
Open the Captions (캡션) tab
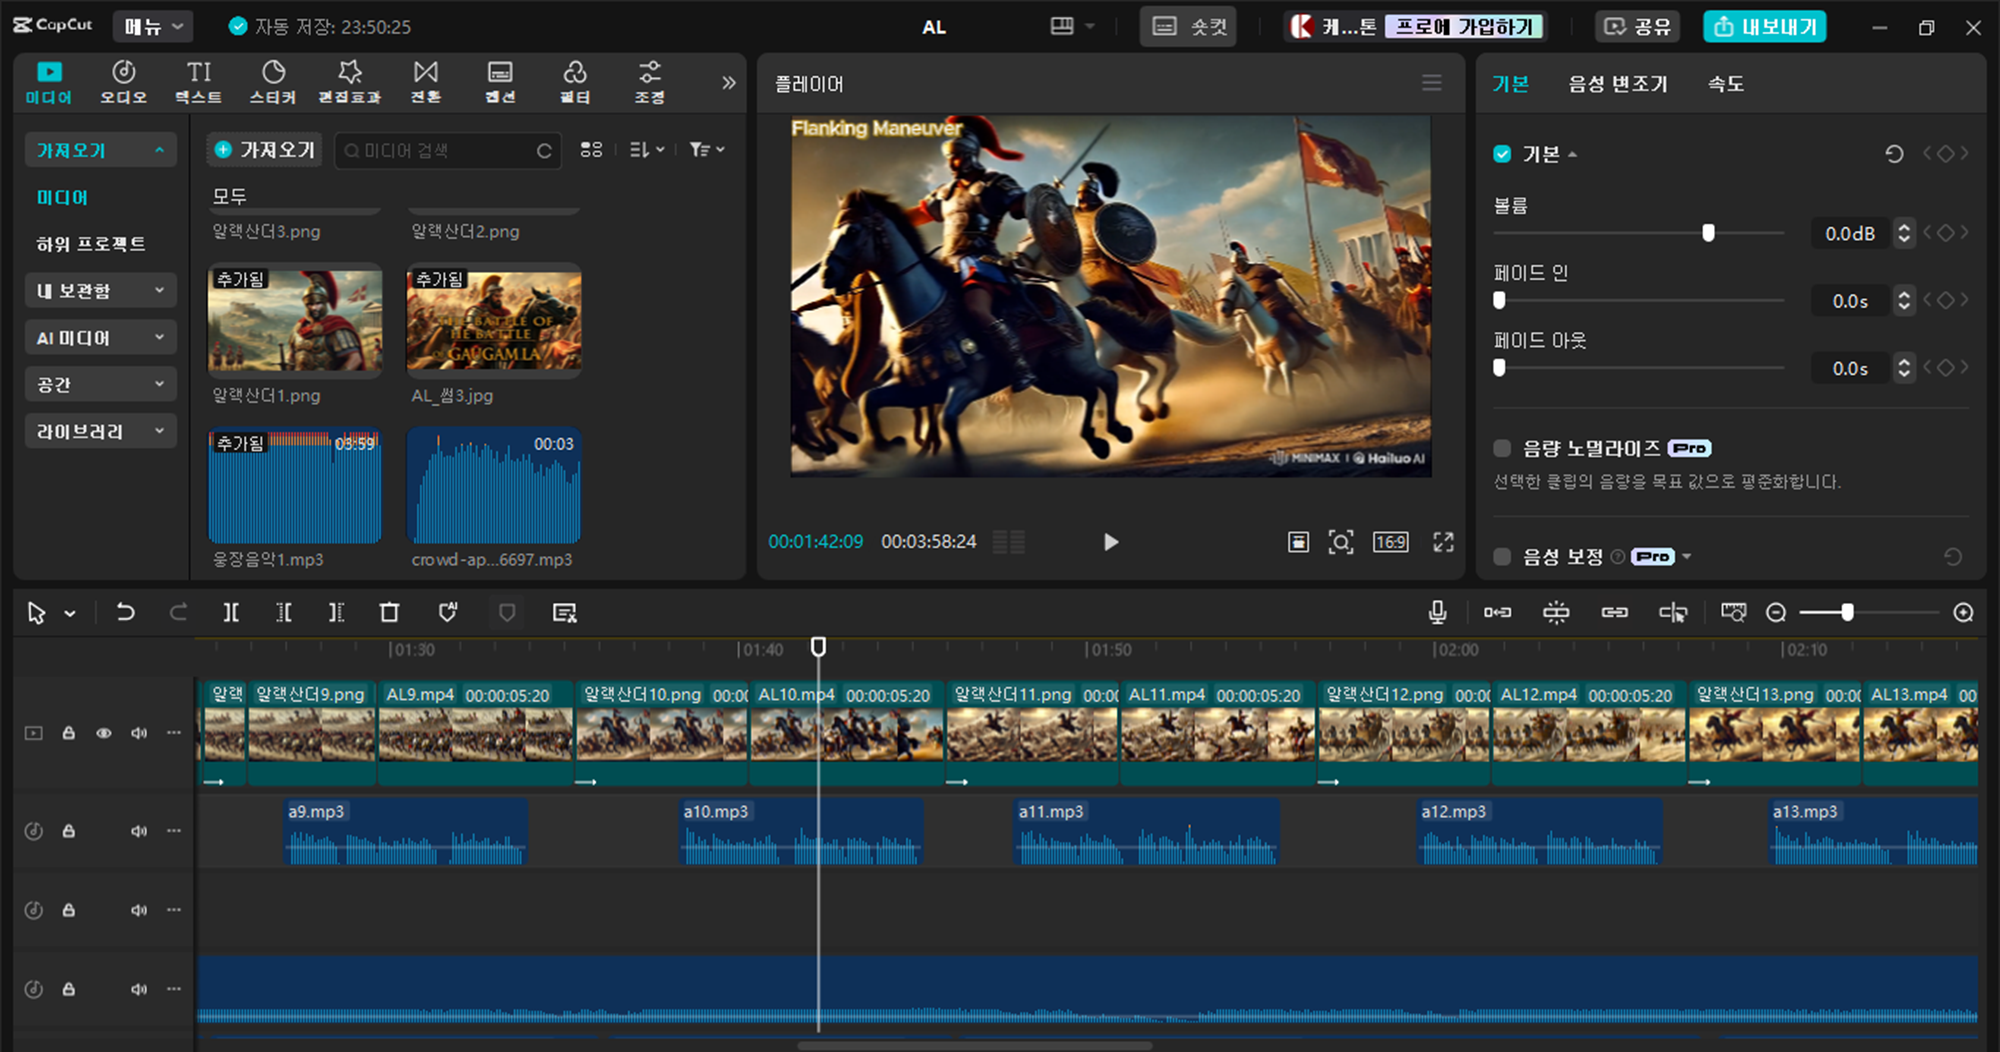[500, 82]
